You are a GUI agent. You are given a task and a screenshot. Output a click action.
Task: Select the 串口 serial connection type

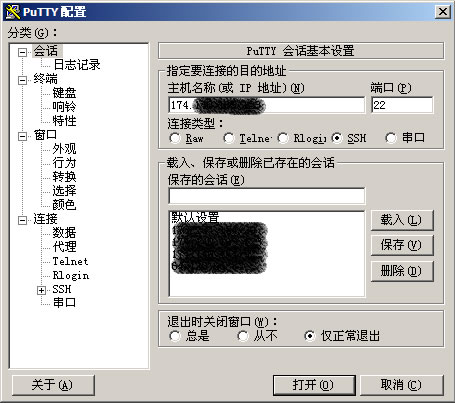click(391, 138)
